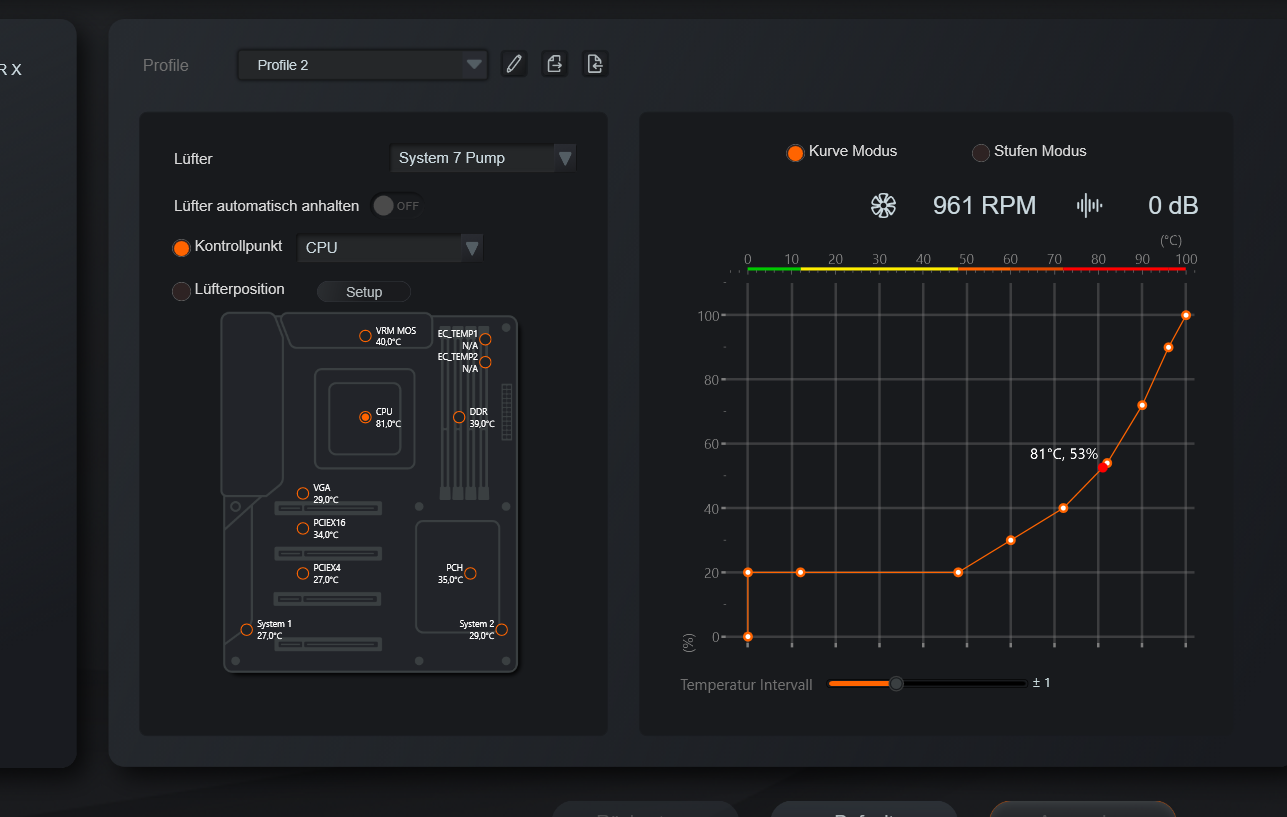Select the VRM MOS sensor point

point(366,336)
